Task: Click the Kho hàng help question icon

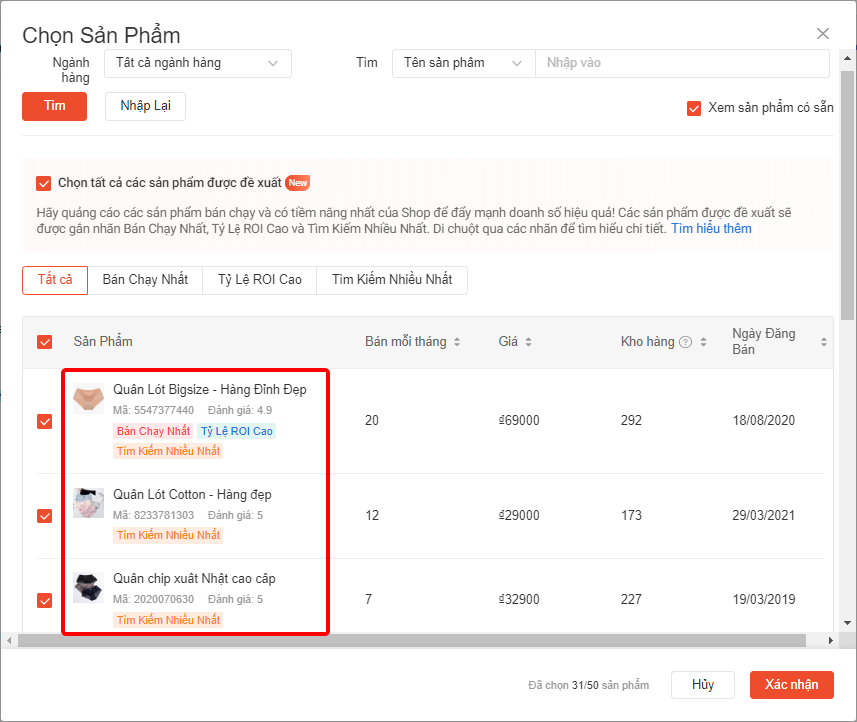Action: 685,342
